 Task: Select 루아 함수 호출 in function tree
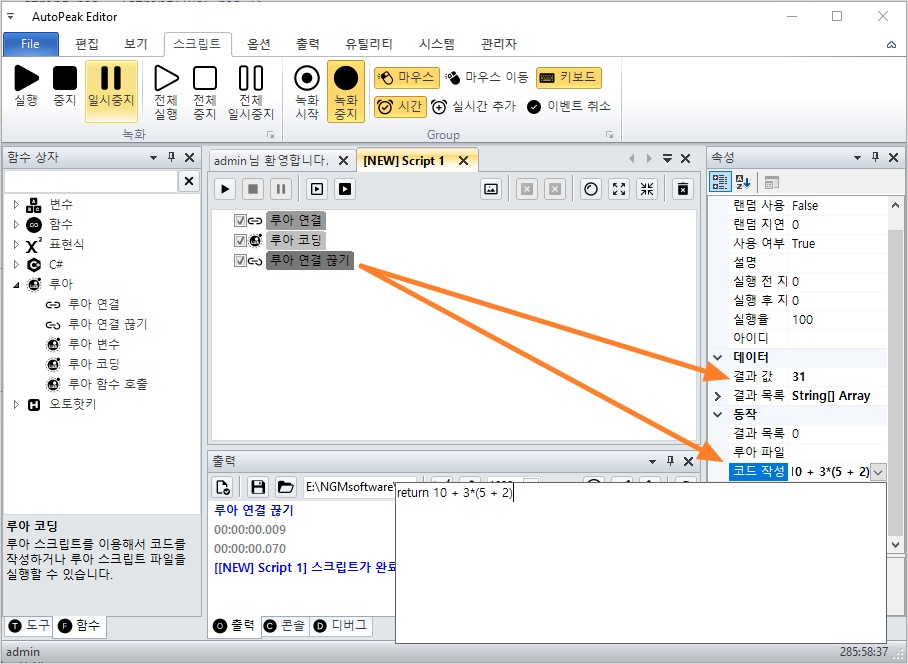[108, 384]
